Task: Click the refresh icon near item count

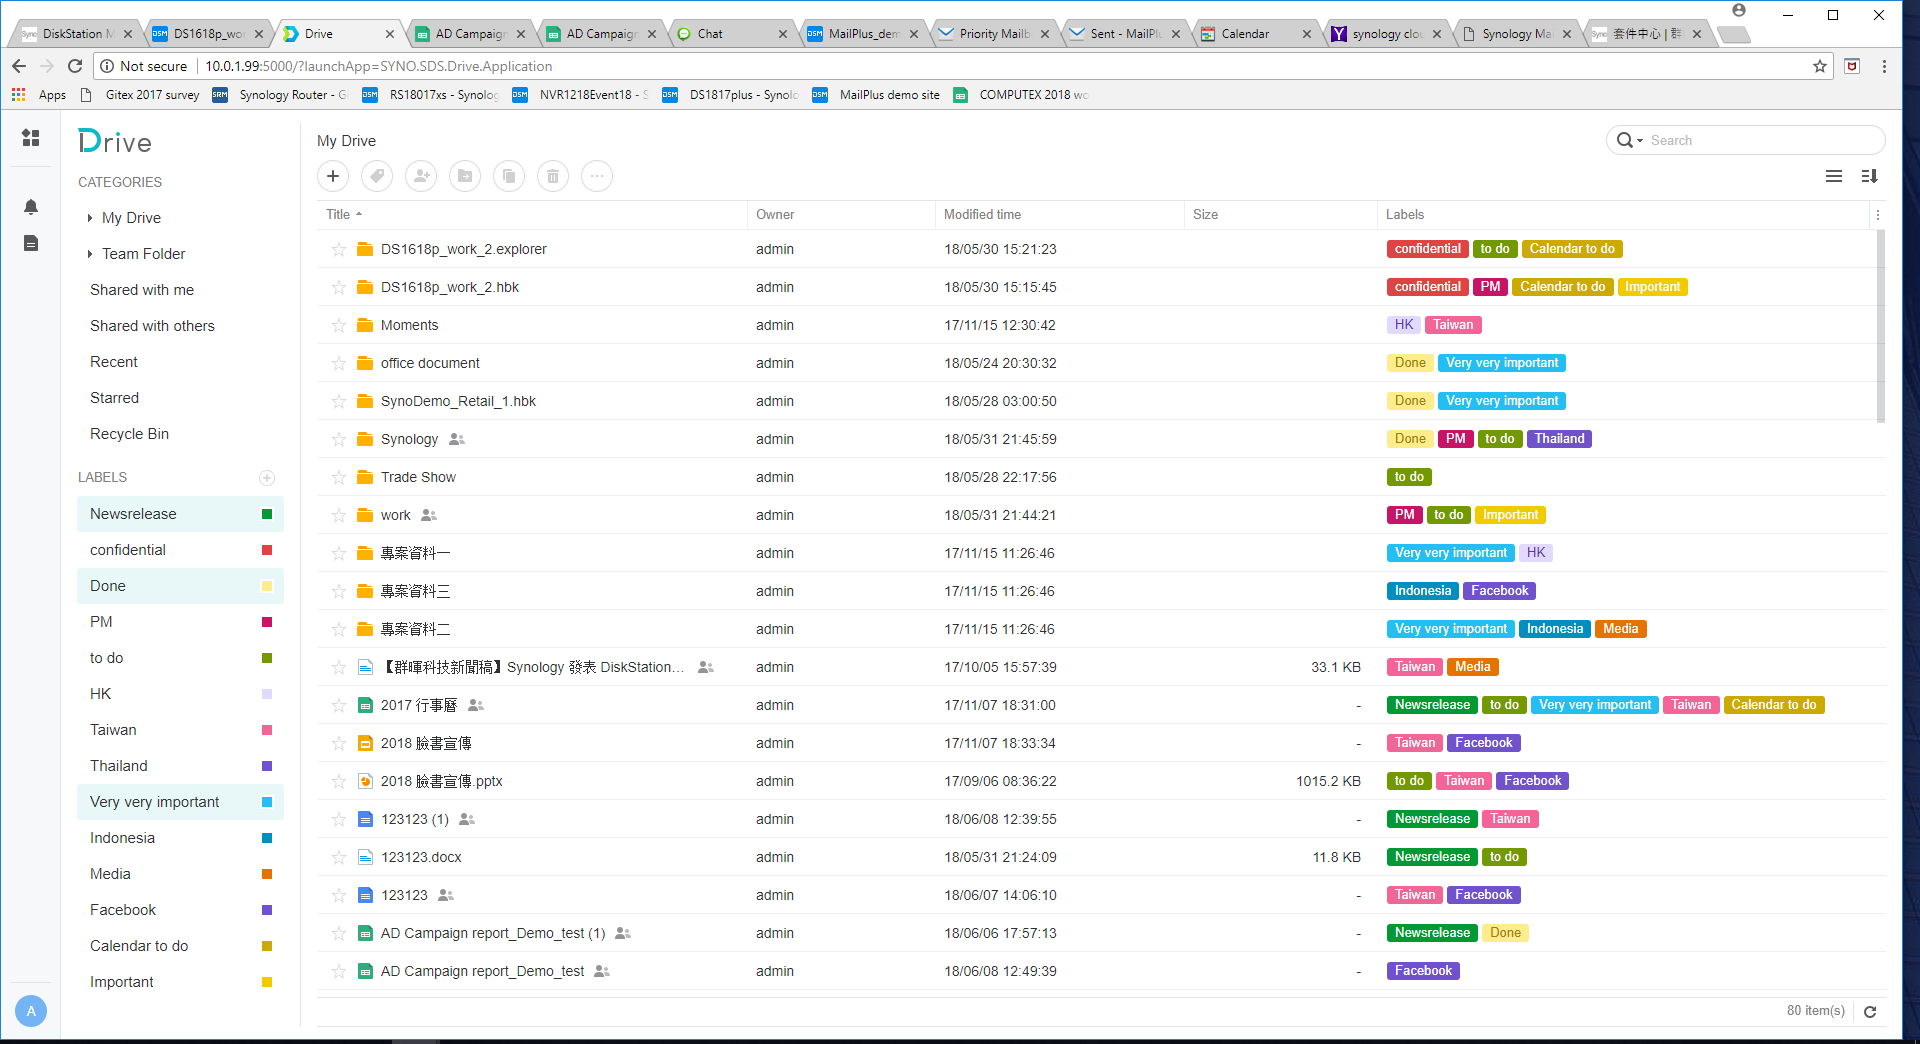Action: coord(1870,1012)
